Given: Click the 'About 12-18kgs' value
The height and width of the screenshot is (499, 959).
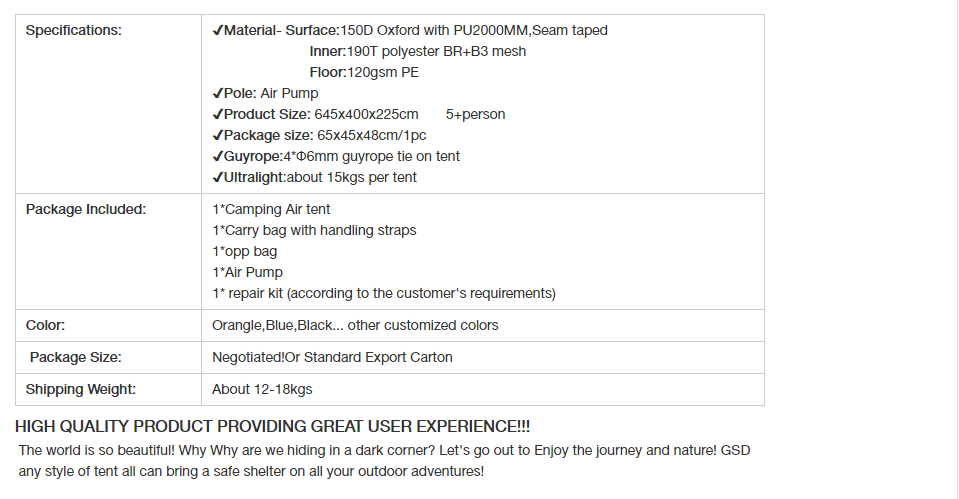Looking at the screenshot, I should [262, 390].
